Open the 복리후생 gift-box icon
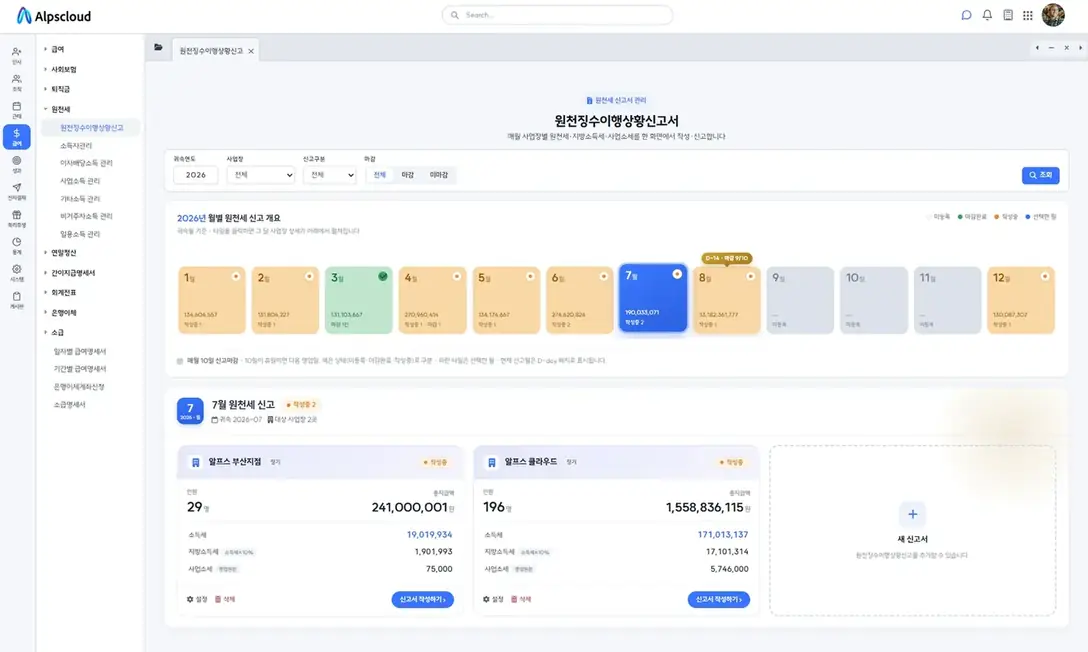This screenshot has width=1088, height=652. click(17, 218)
